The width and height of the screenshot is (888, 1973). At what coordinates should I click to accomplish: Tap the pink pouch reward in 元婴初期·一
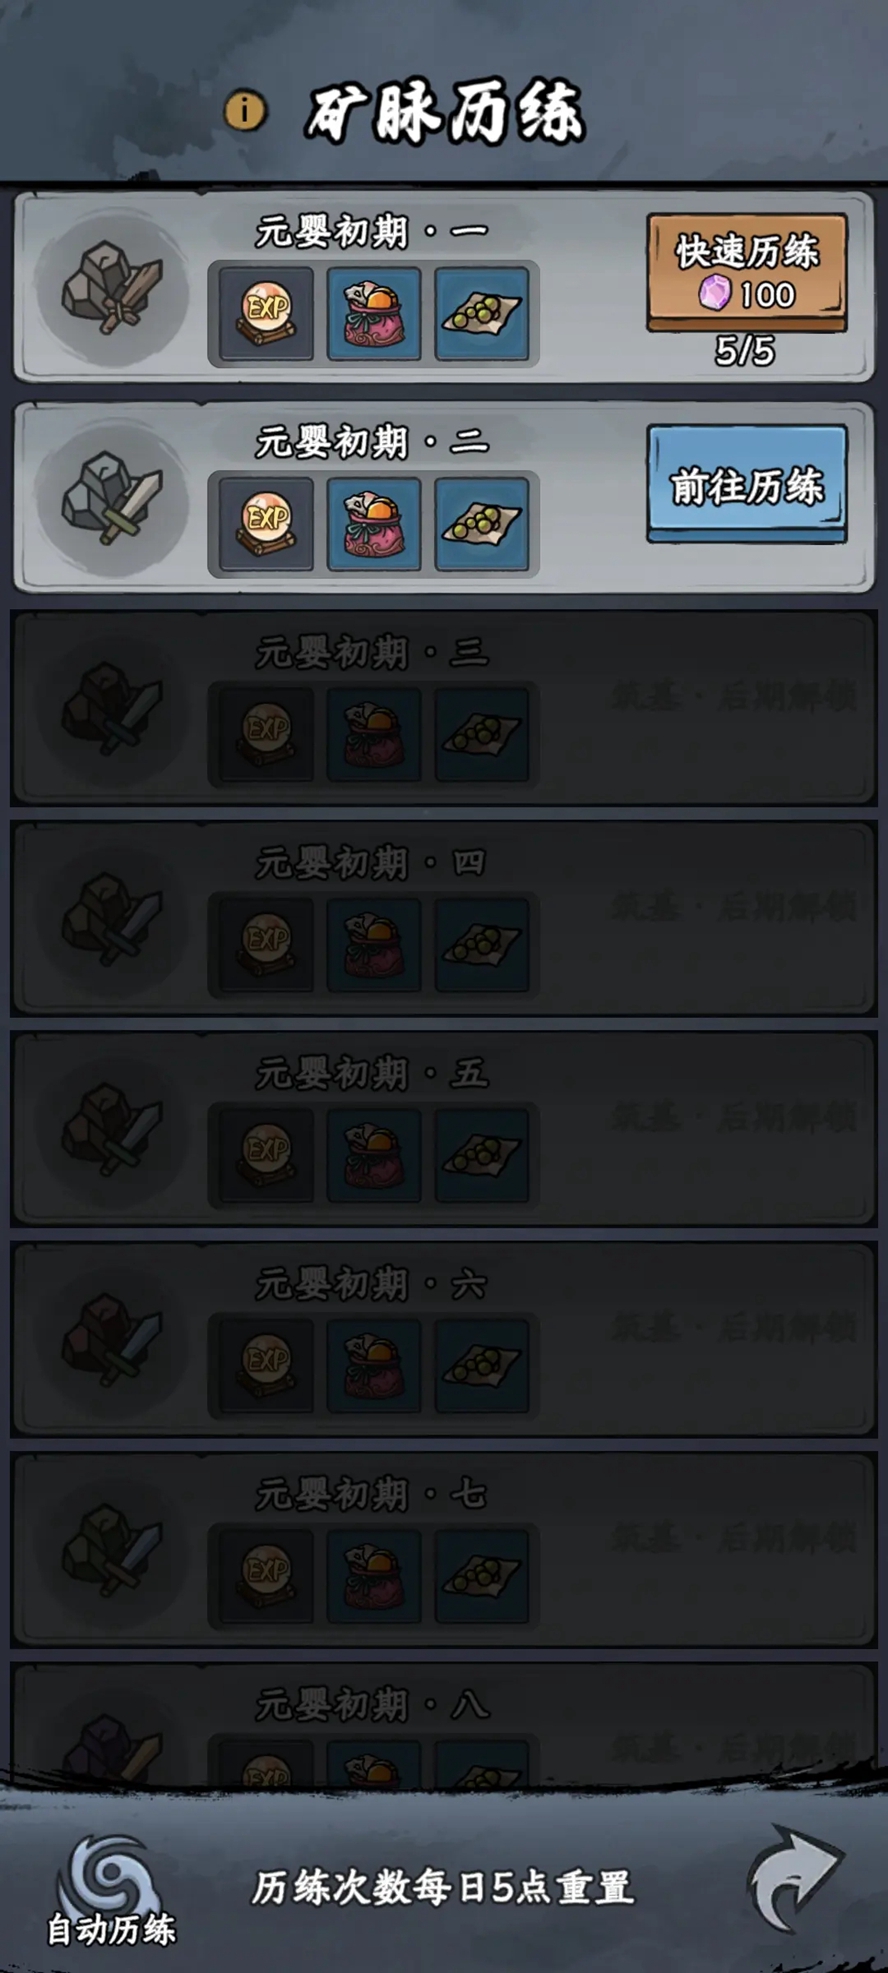374,314
